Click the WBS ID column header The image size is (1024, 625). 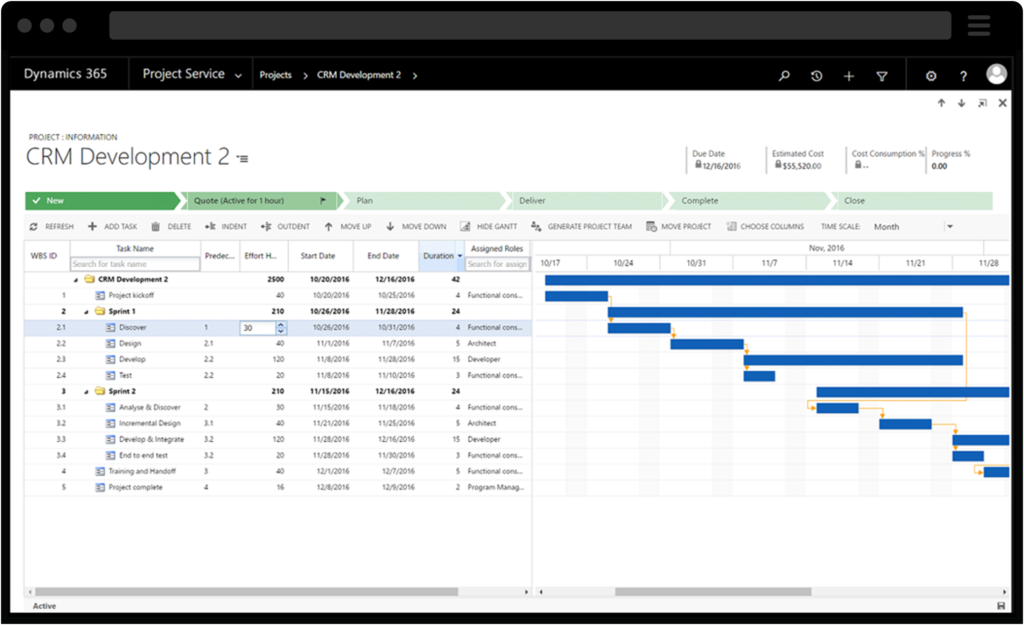pyautogui.click(x=44, y=256)
